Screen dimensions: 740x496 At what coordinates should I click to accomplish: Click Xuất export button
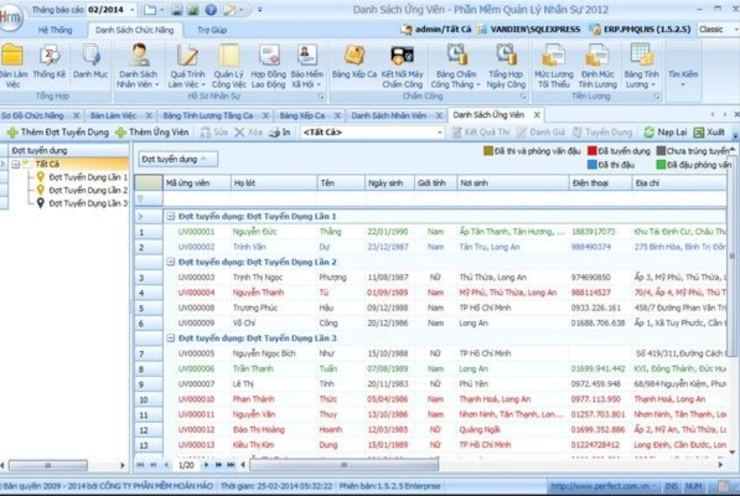[x=709, y=132]
